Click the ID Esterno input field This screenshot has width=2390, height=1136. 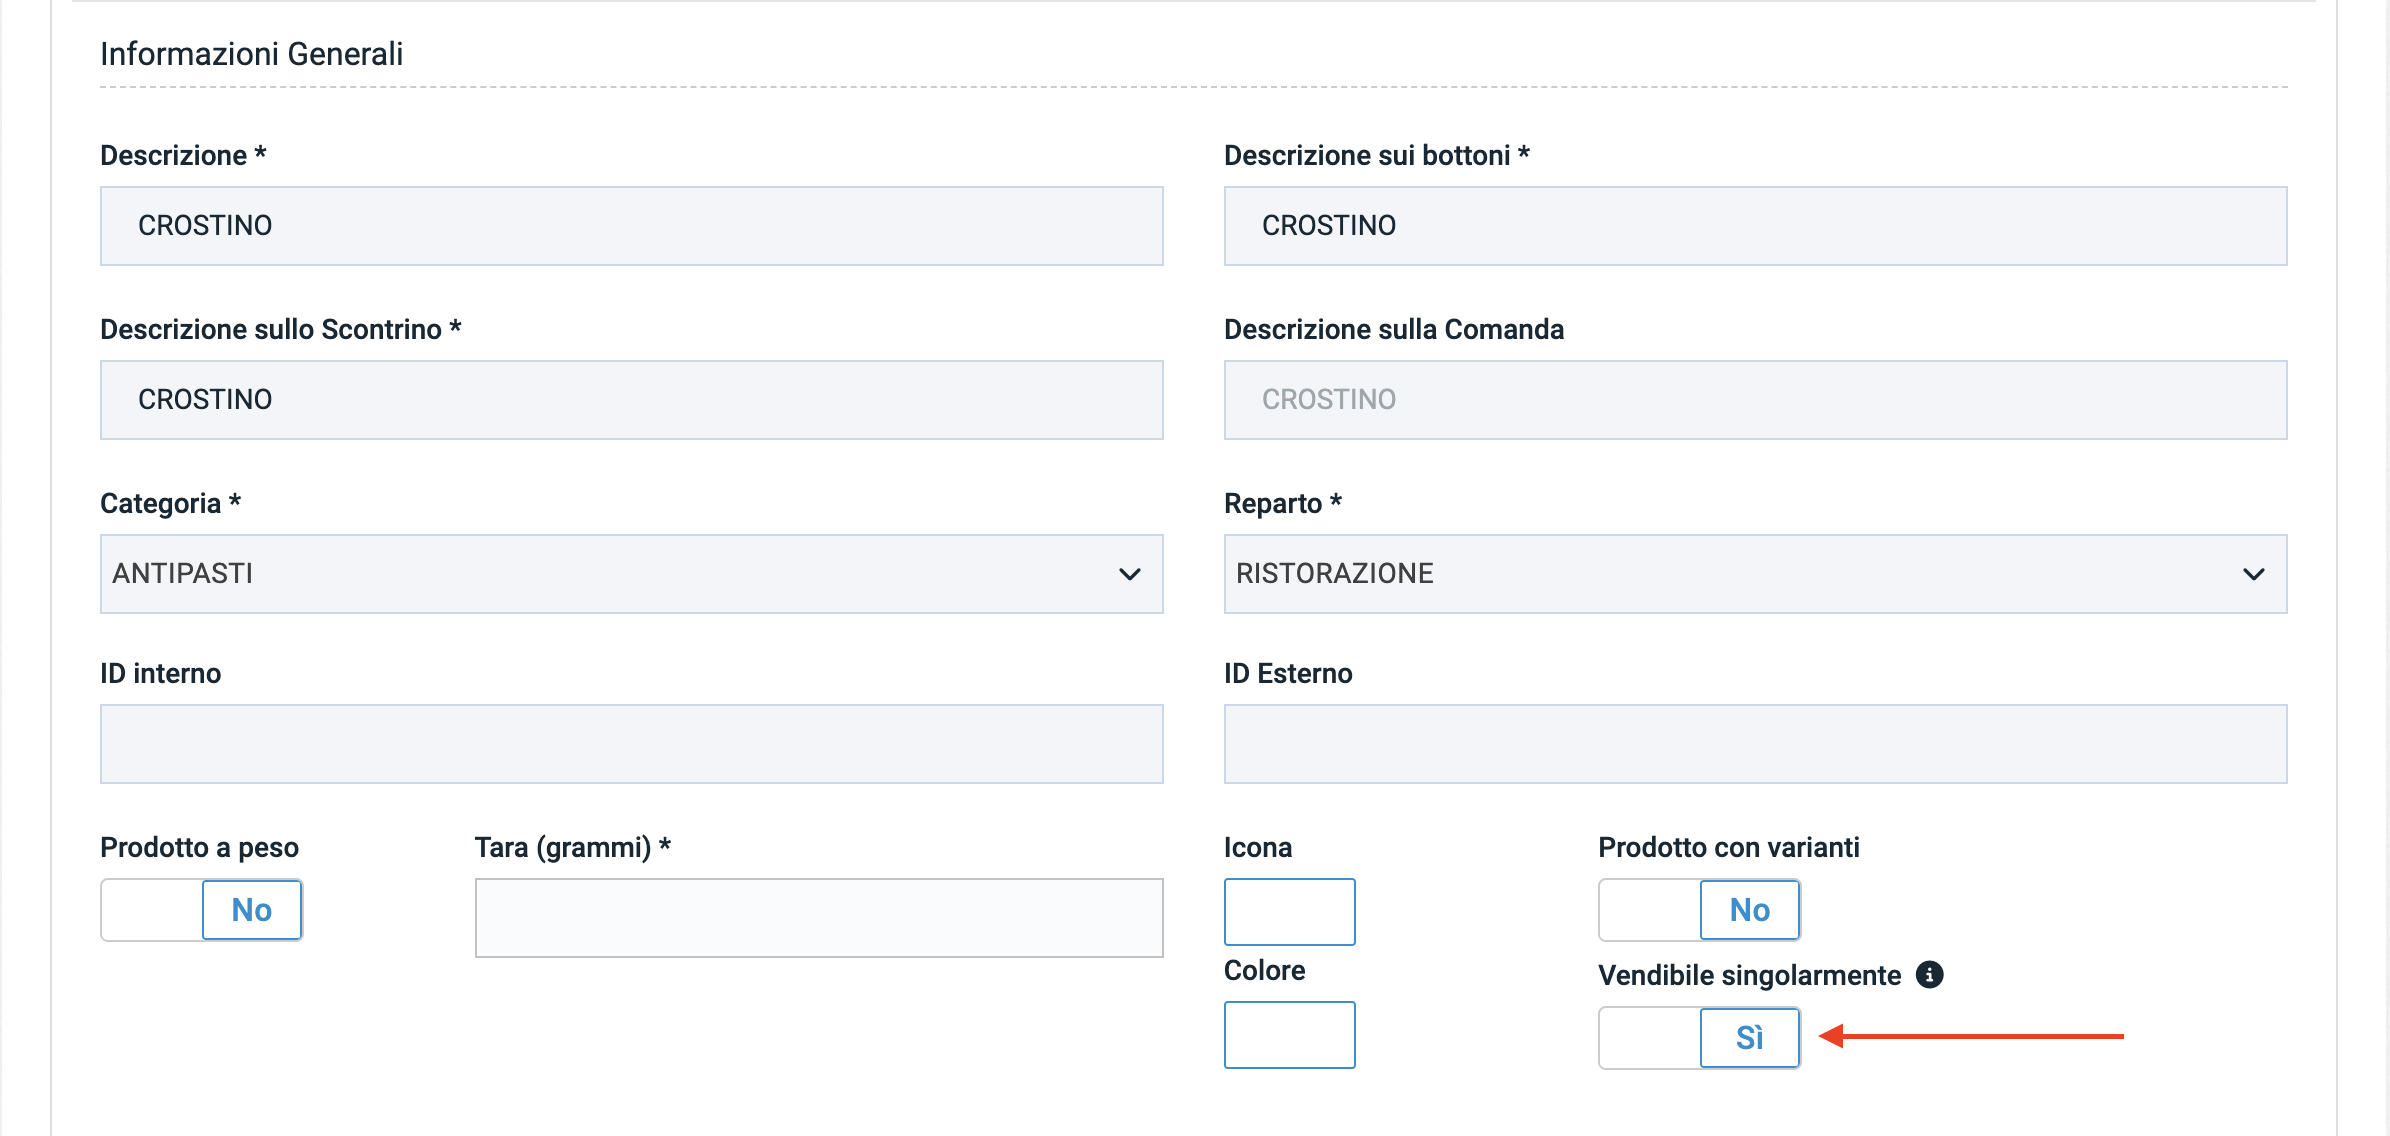[x=1755, y=744]
